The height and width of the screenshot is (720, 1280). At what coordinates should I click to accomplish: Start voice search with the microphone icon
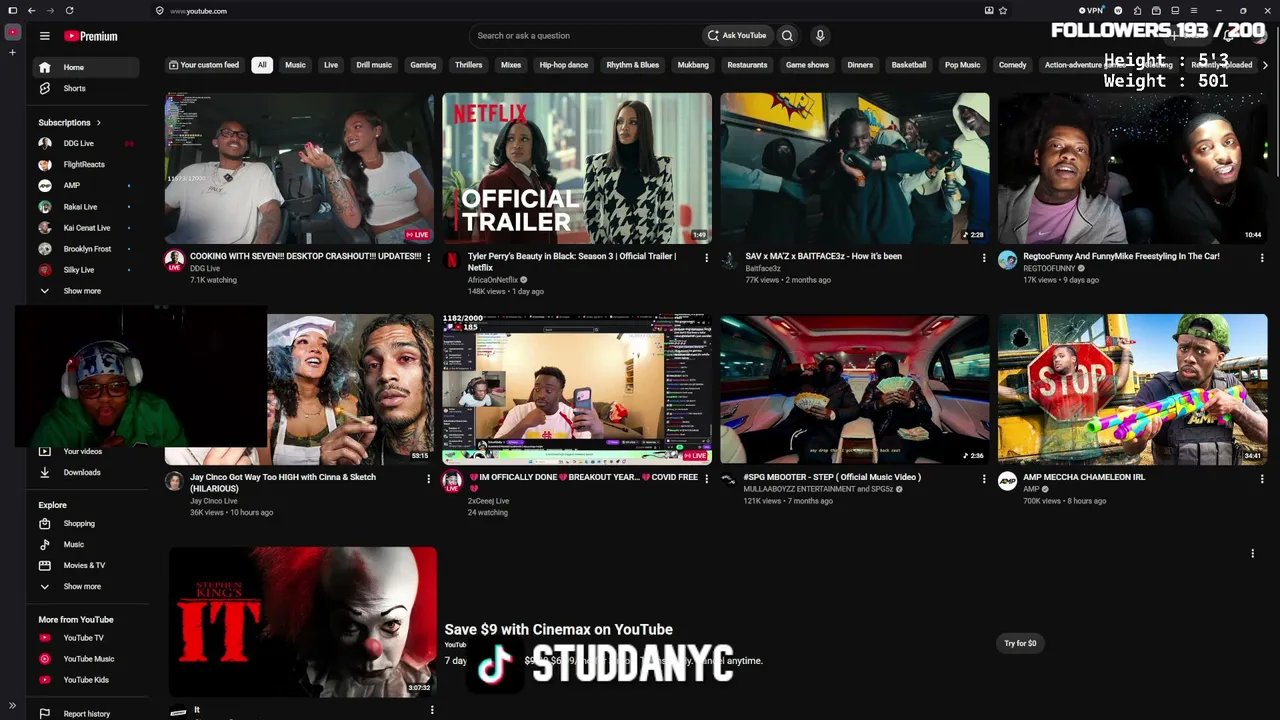(820, 36)
